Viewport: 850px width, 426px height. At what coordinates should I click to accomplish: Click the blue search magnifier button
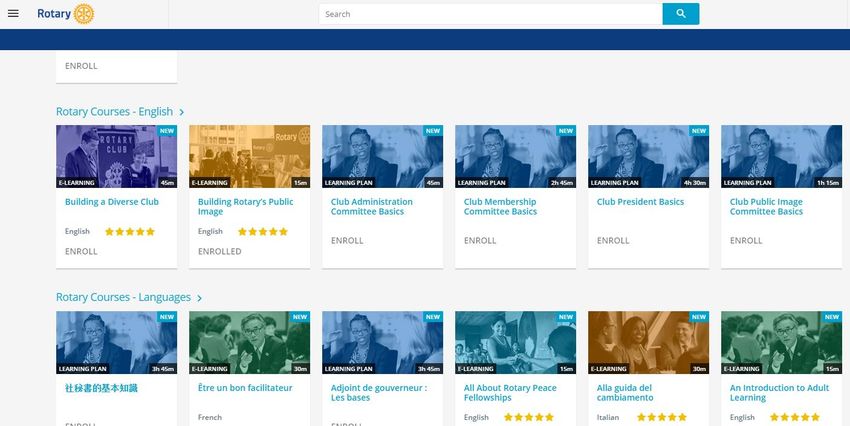coord(680,14)
